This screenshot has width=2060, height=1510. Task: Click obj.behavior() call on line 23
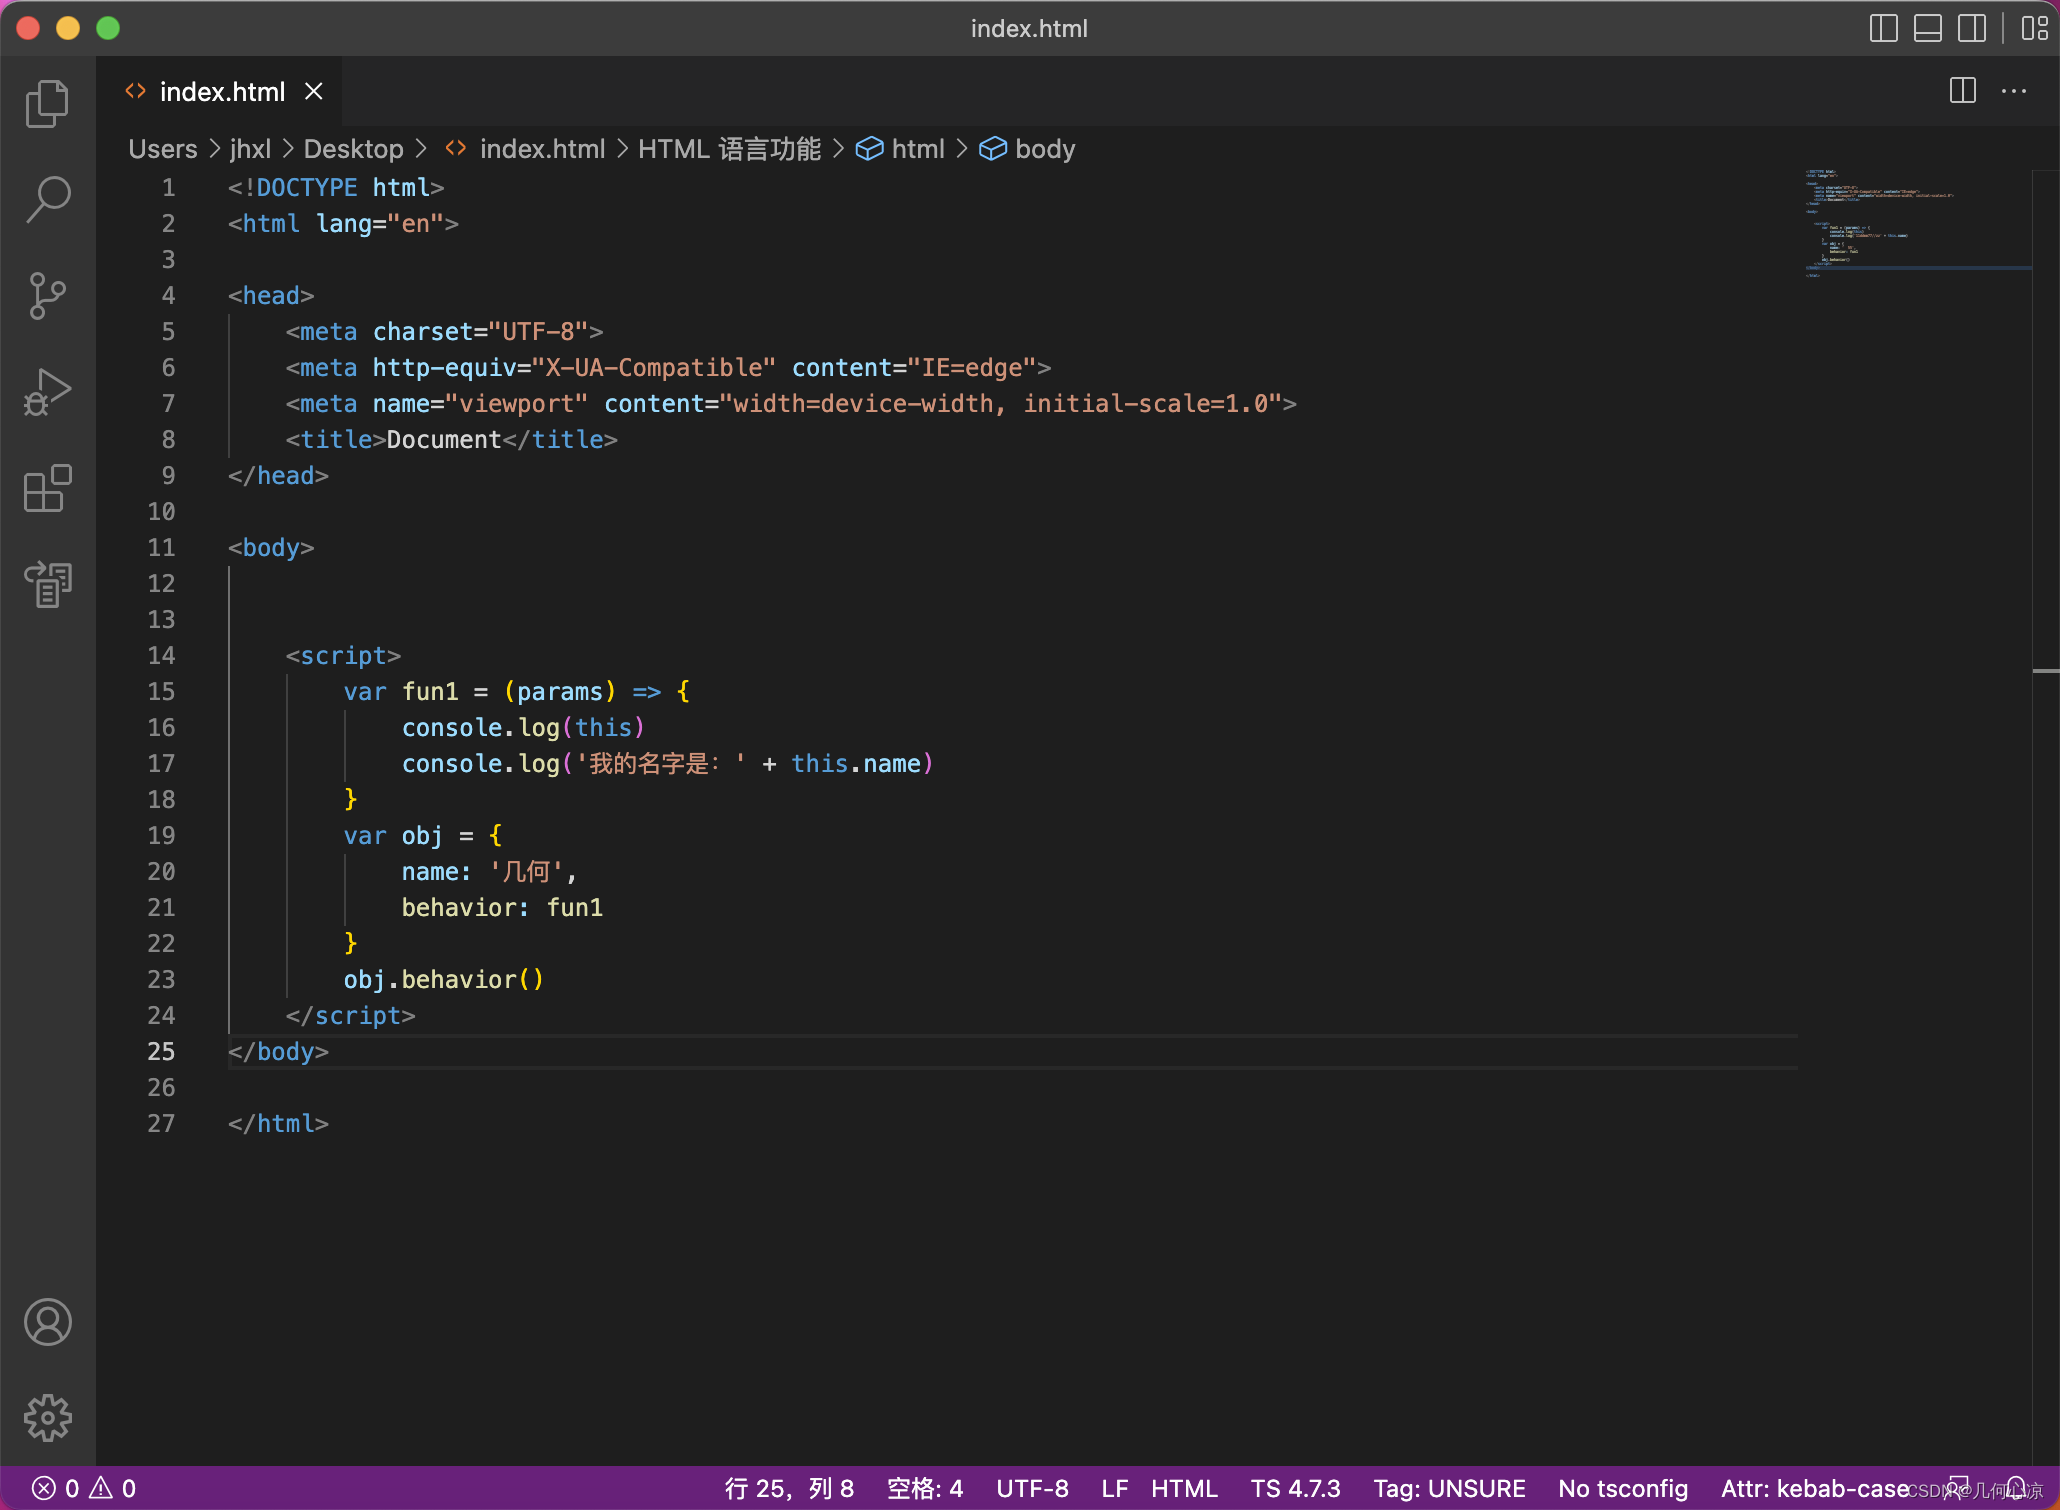pyautogui.click(x=444, y=979)
